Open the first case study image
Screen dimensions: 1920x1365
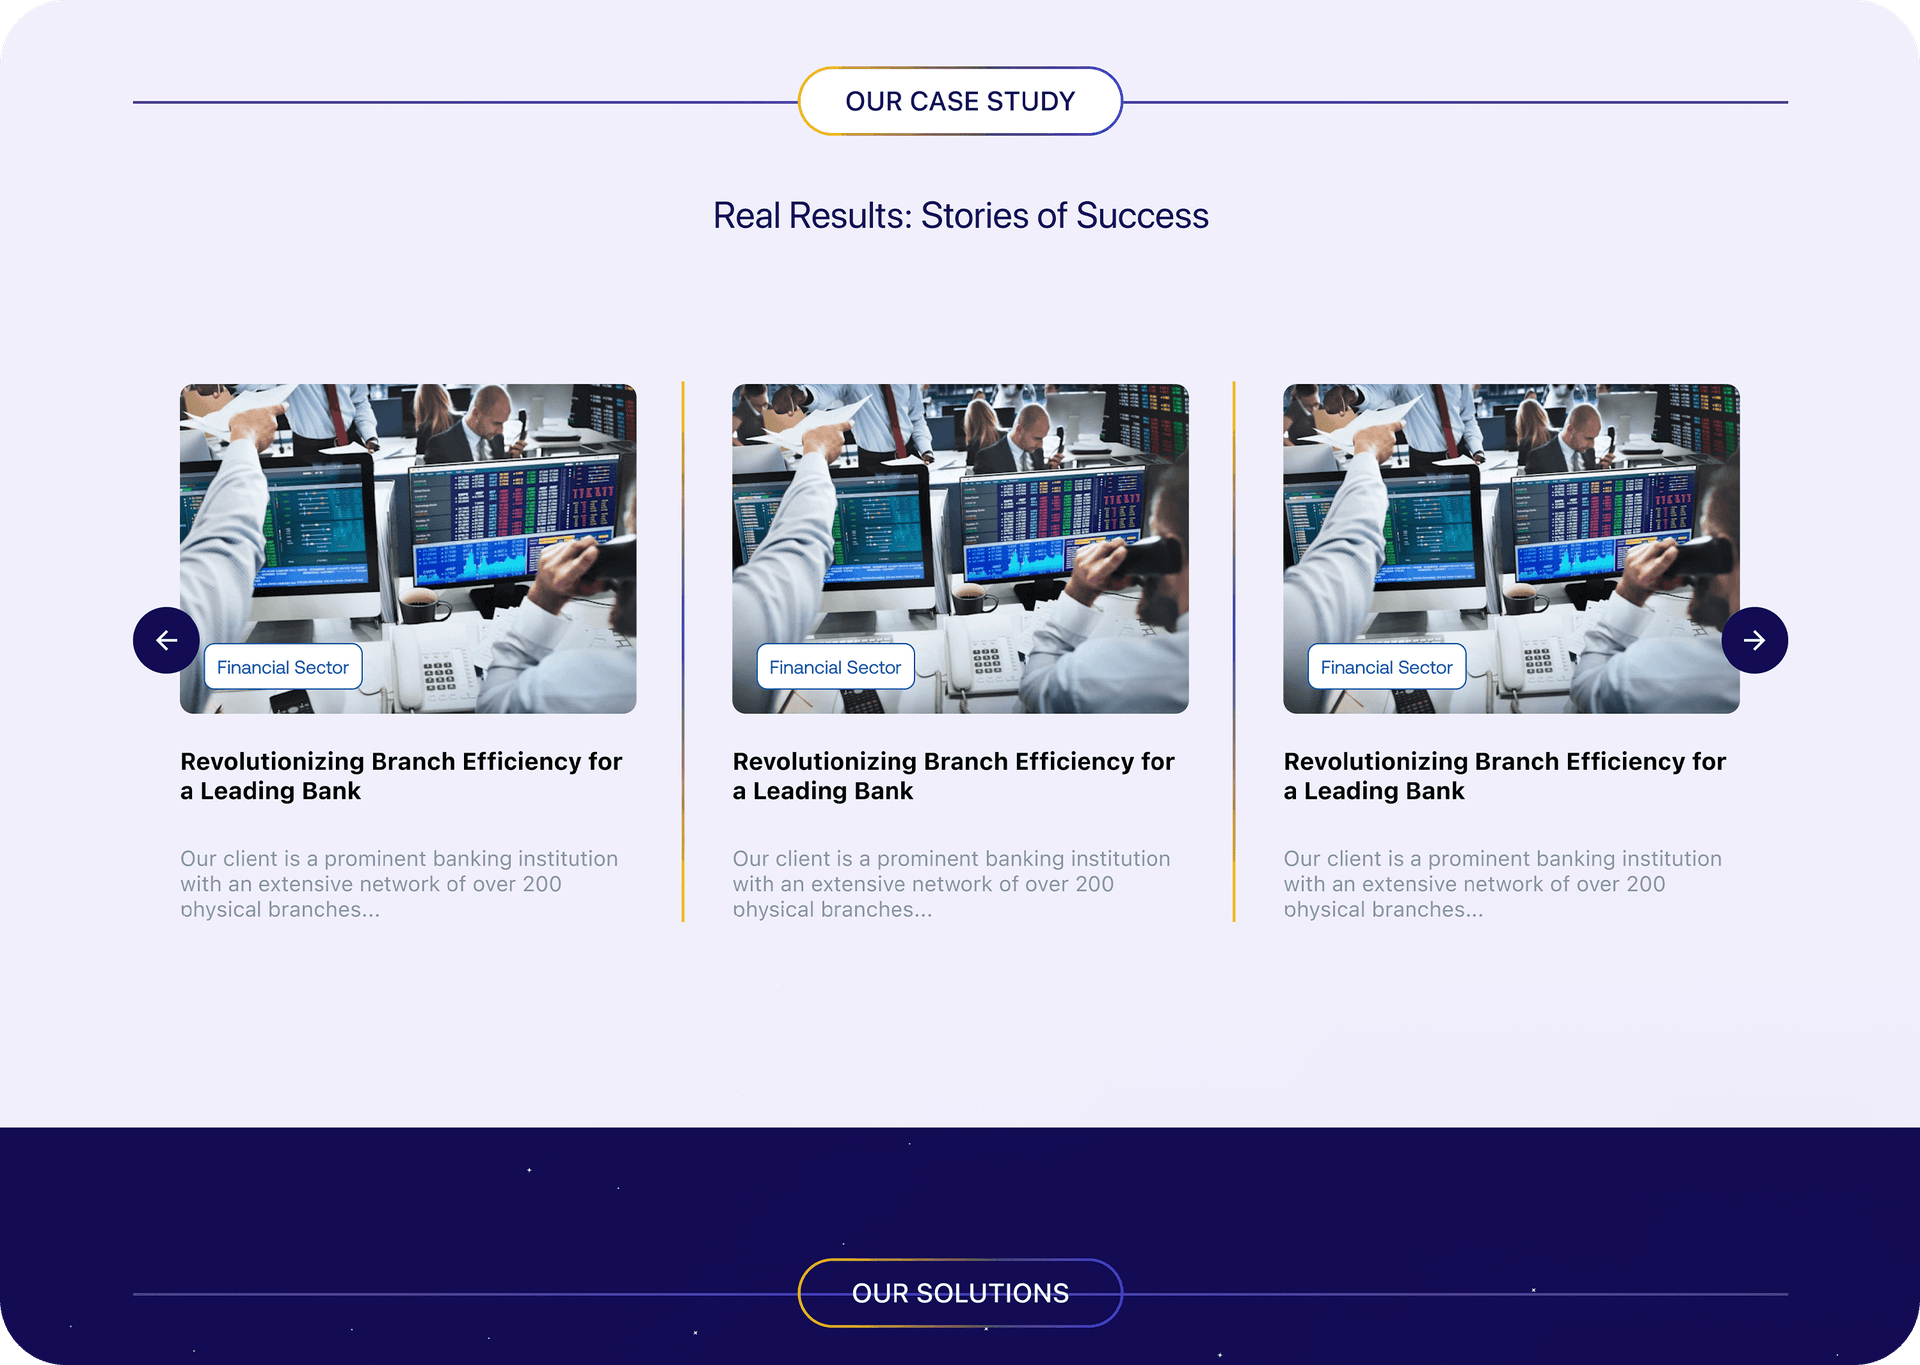(x=408, y=548)
